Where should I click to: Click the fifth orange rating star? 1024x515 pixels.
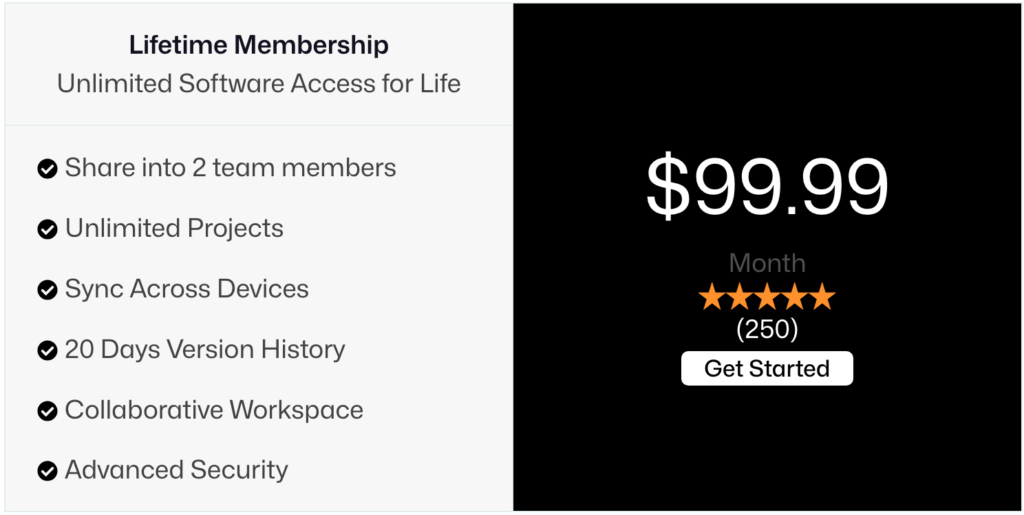coord(822,297)
